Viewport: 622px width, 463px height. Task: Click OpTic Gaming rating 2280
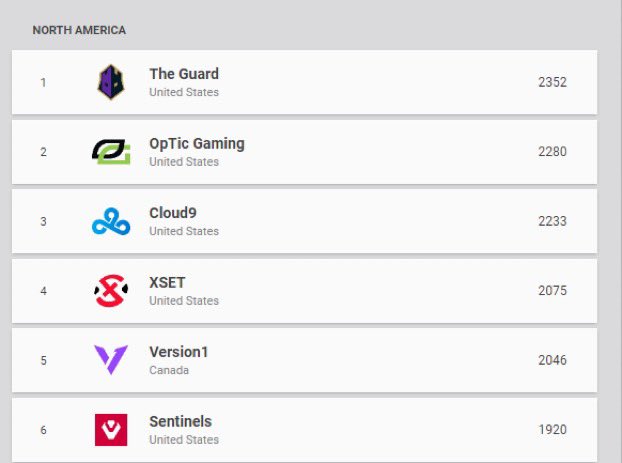[552, 152]
